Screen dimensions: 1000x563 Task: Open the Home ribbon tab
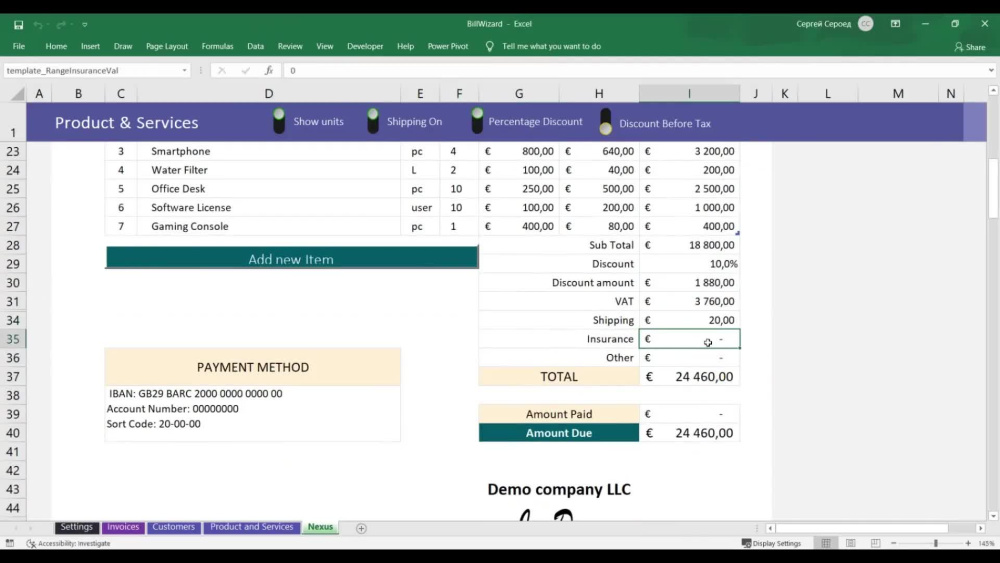coord(56,46)
